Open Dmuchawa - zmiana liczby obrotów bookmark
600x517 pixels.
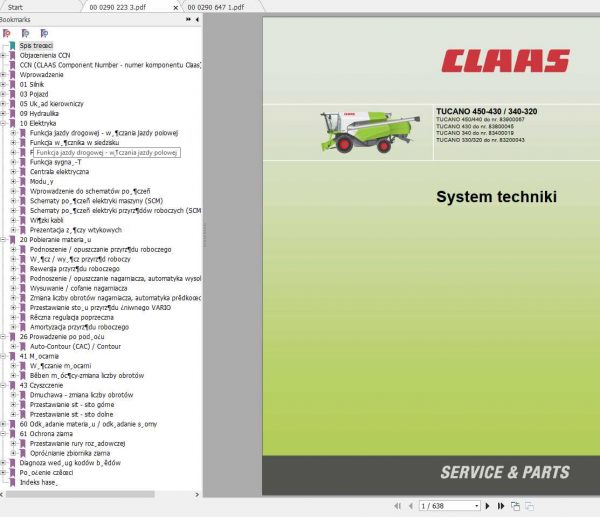(x=82, y=395)
